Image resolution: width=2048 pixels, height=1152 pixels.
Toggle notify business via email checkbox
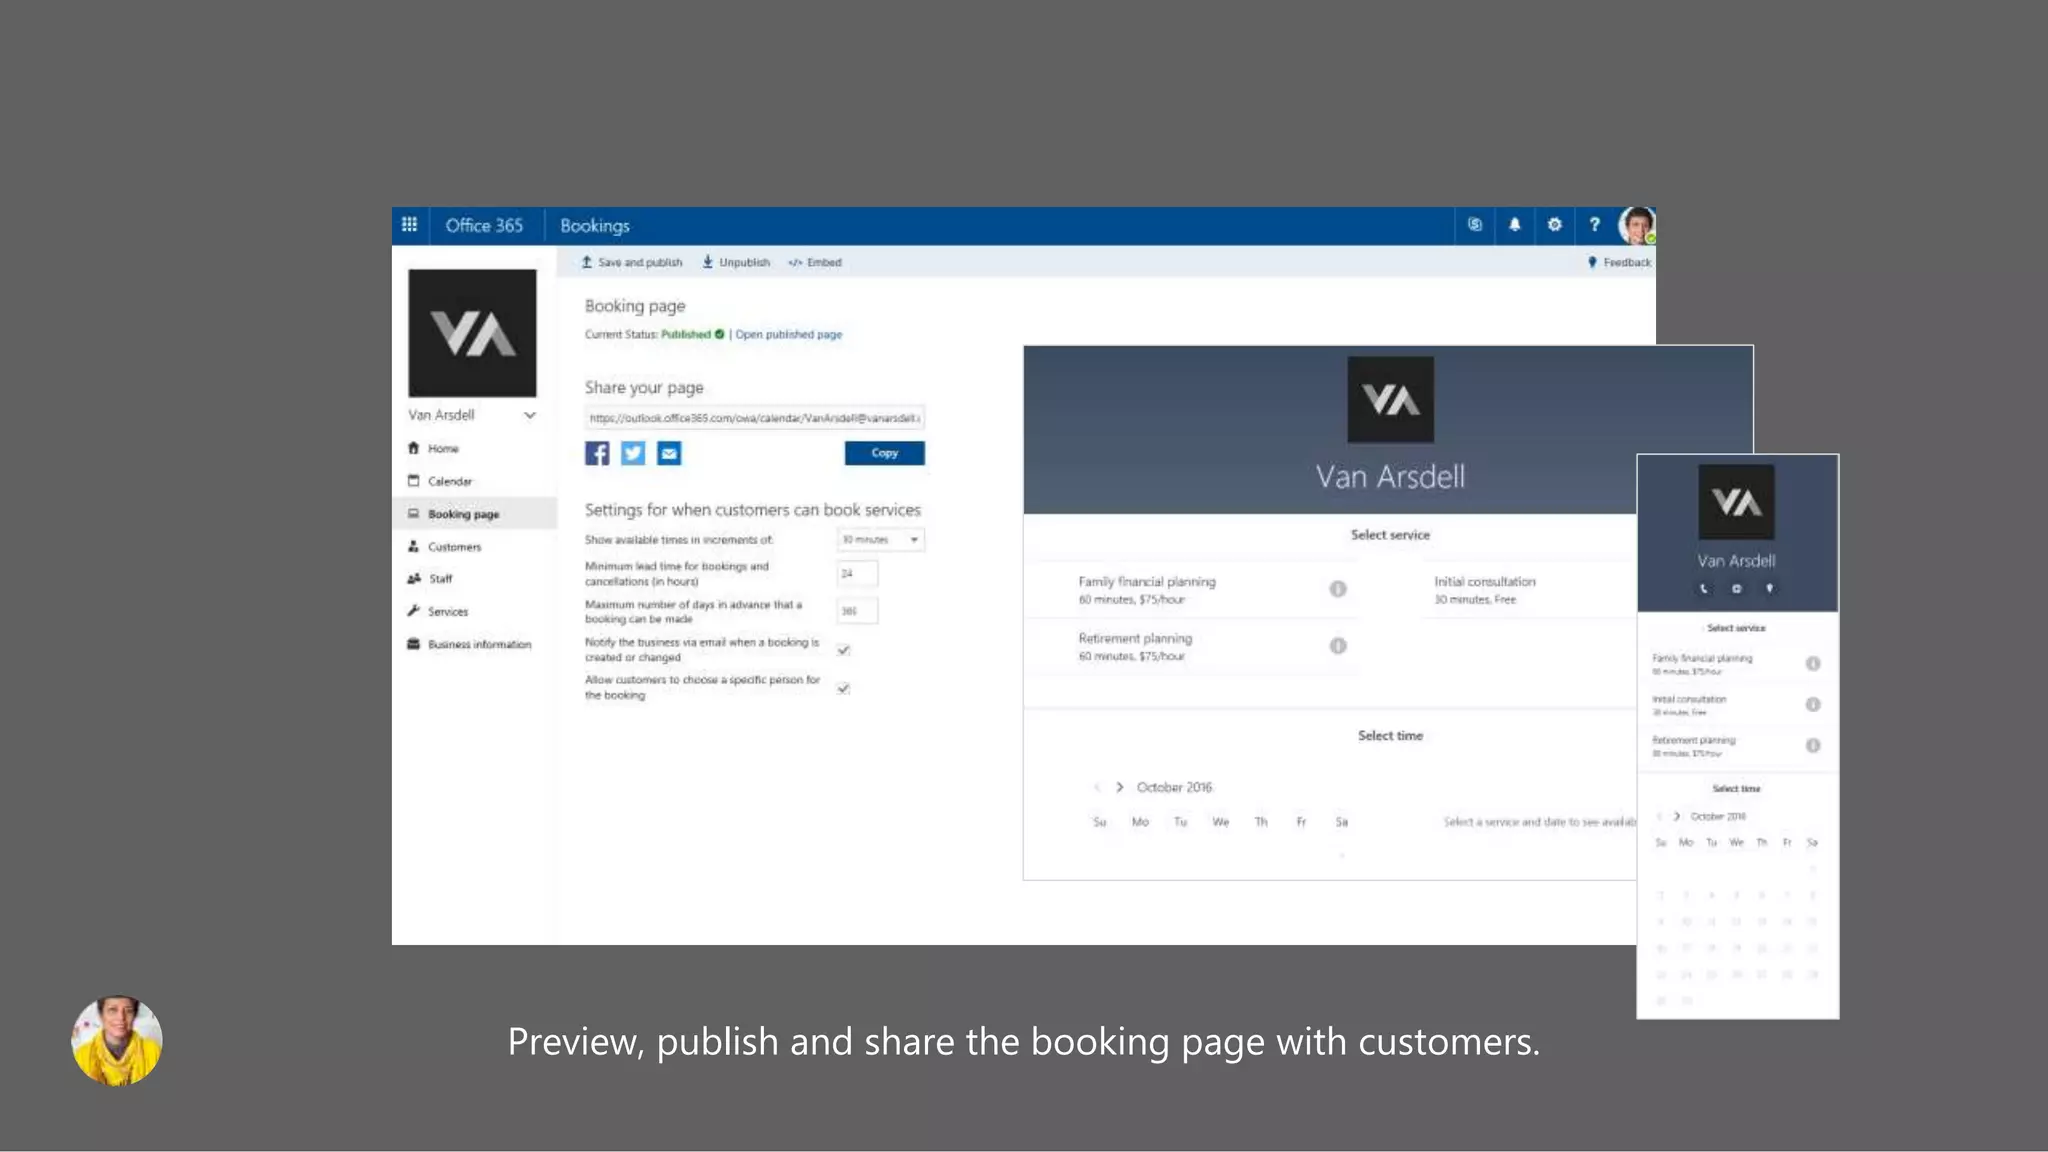[x=844, y=650]
